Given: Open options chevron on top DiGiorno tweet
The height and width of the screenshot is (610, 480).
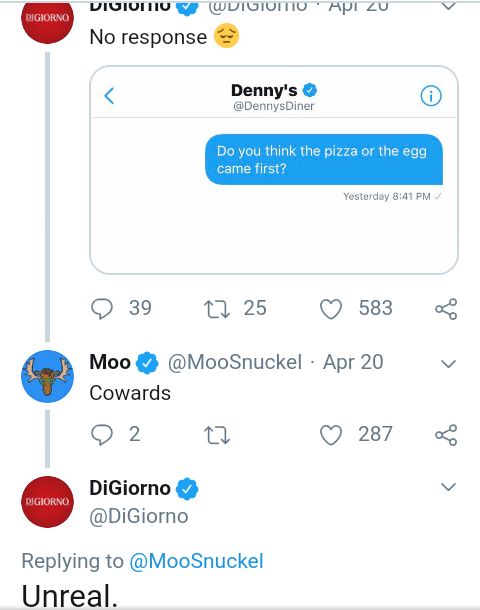Looking at the screenshot, I should coord(448,5).
